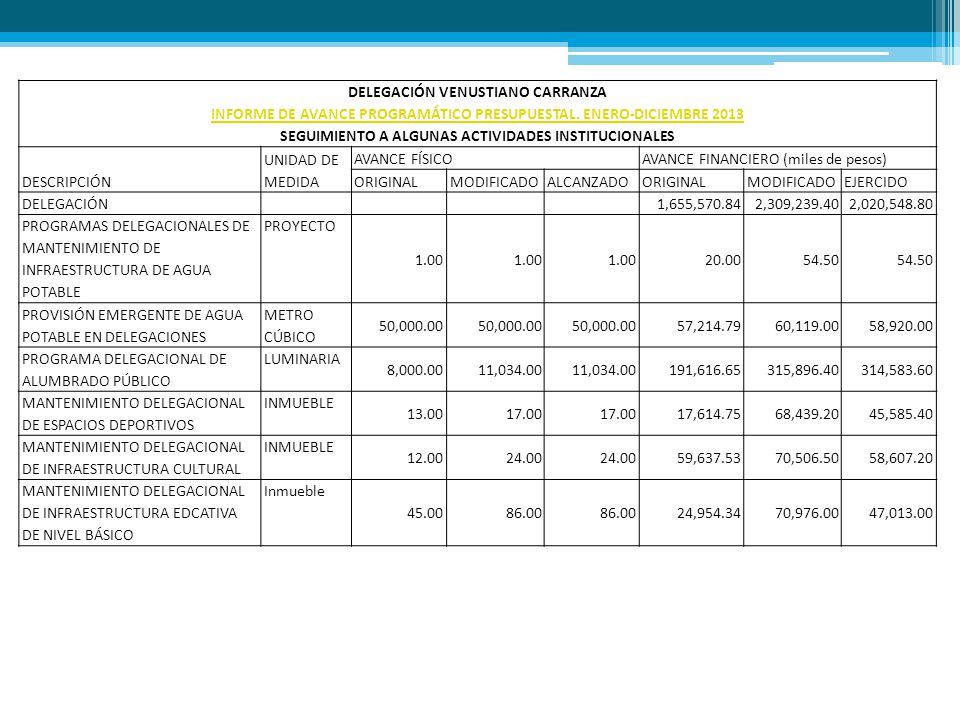
Task: Select the value 70,506.50
Action: [x=806, y=458]
